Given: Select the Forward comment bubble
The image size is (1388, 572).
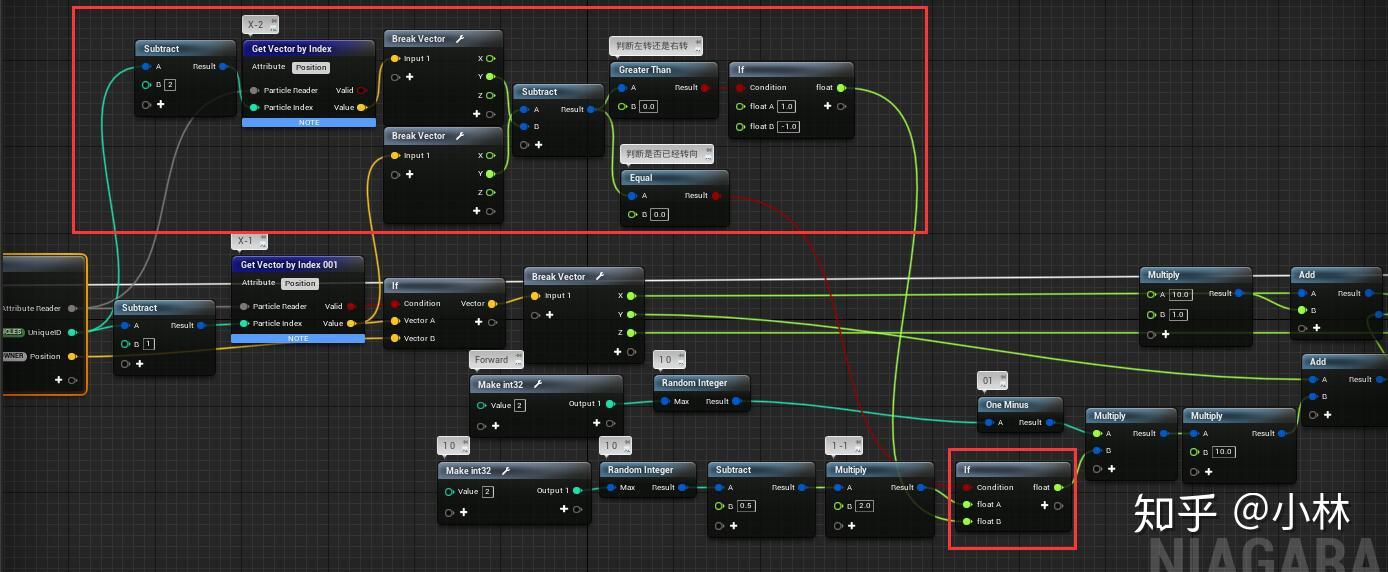Looking at the screenshot, I should point(496,360).
